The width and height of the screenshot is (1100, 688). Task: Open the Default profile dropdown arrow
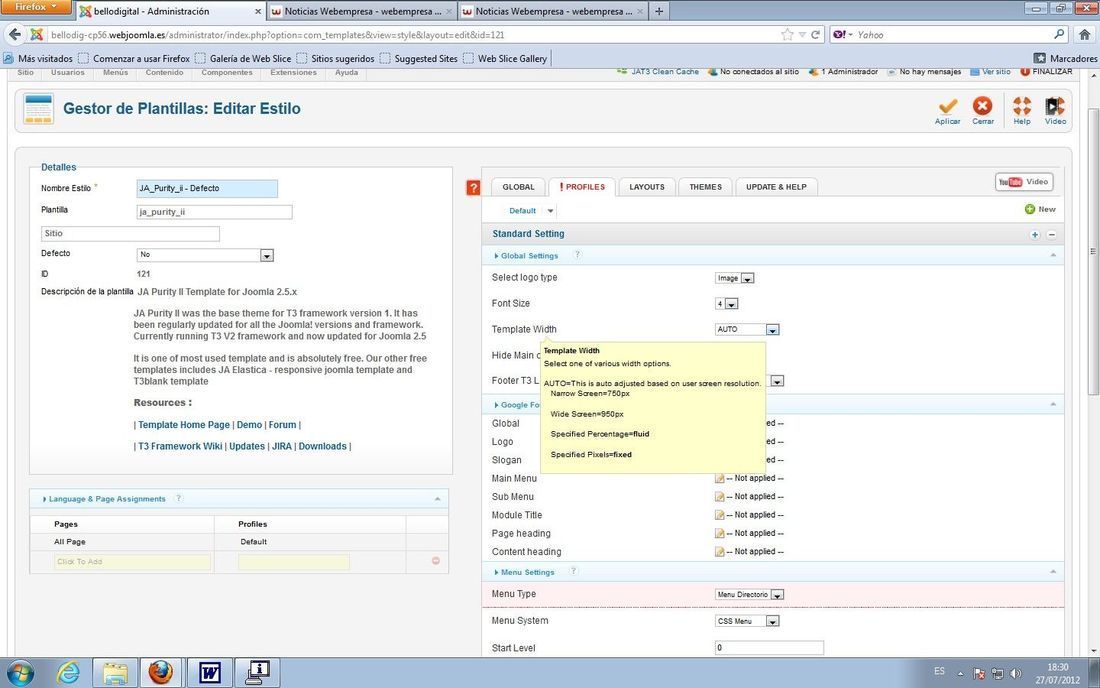551,210
